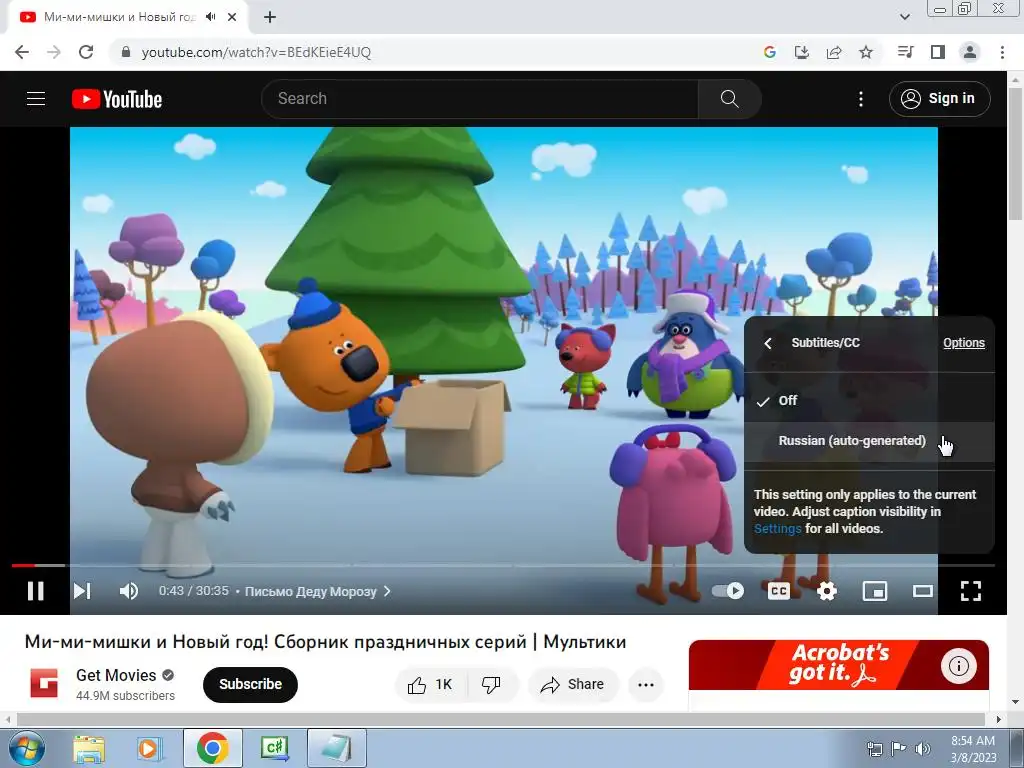Open YouTube guide hamburger menu
The image size is (1024, 768).
pos(36,99)
